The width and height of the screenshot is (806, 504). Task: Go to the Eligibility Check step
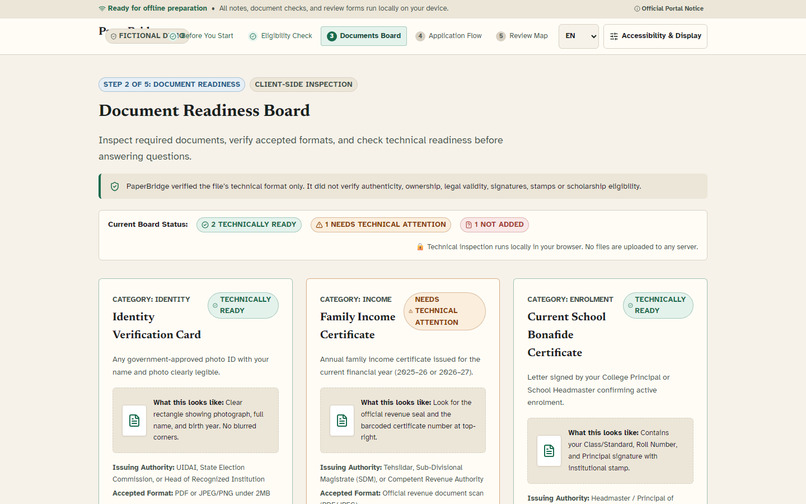pos(281,36)
